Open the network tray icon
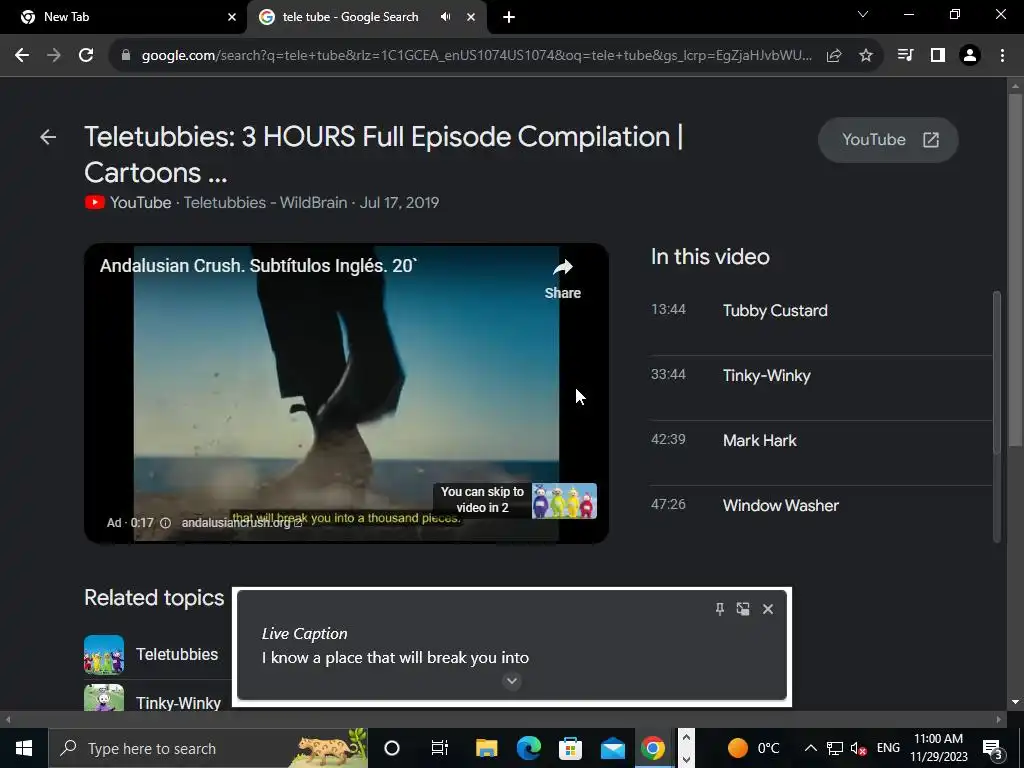This screenshot has height=768, width=1024. [835, 748]
